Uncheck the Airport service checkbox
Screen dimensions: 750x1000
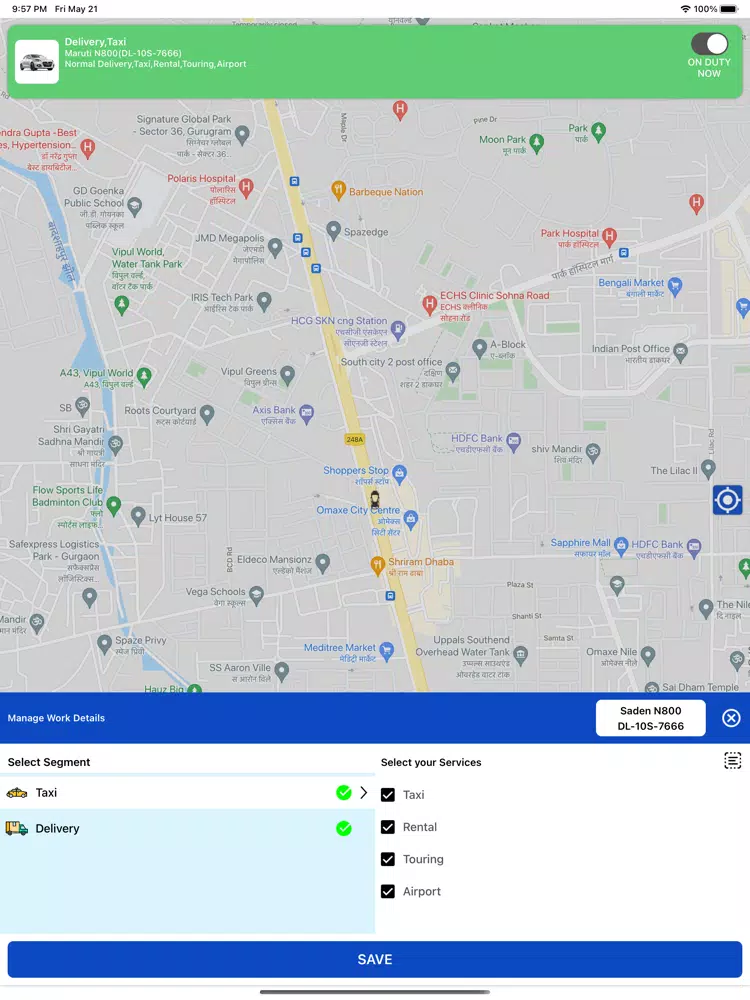[x=388, y=892]
